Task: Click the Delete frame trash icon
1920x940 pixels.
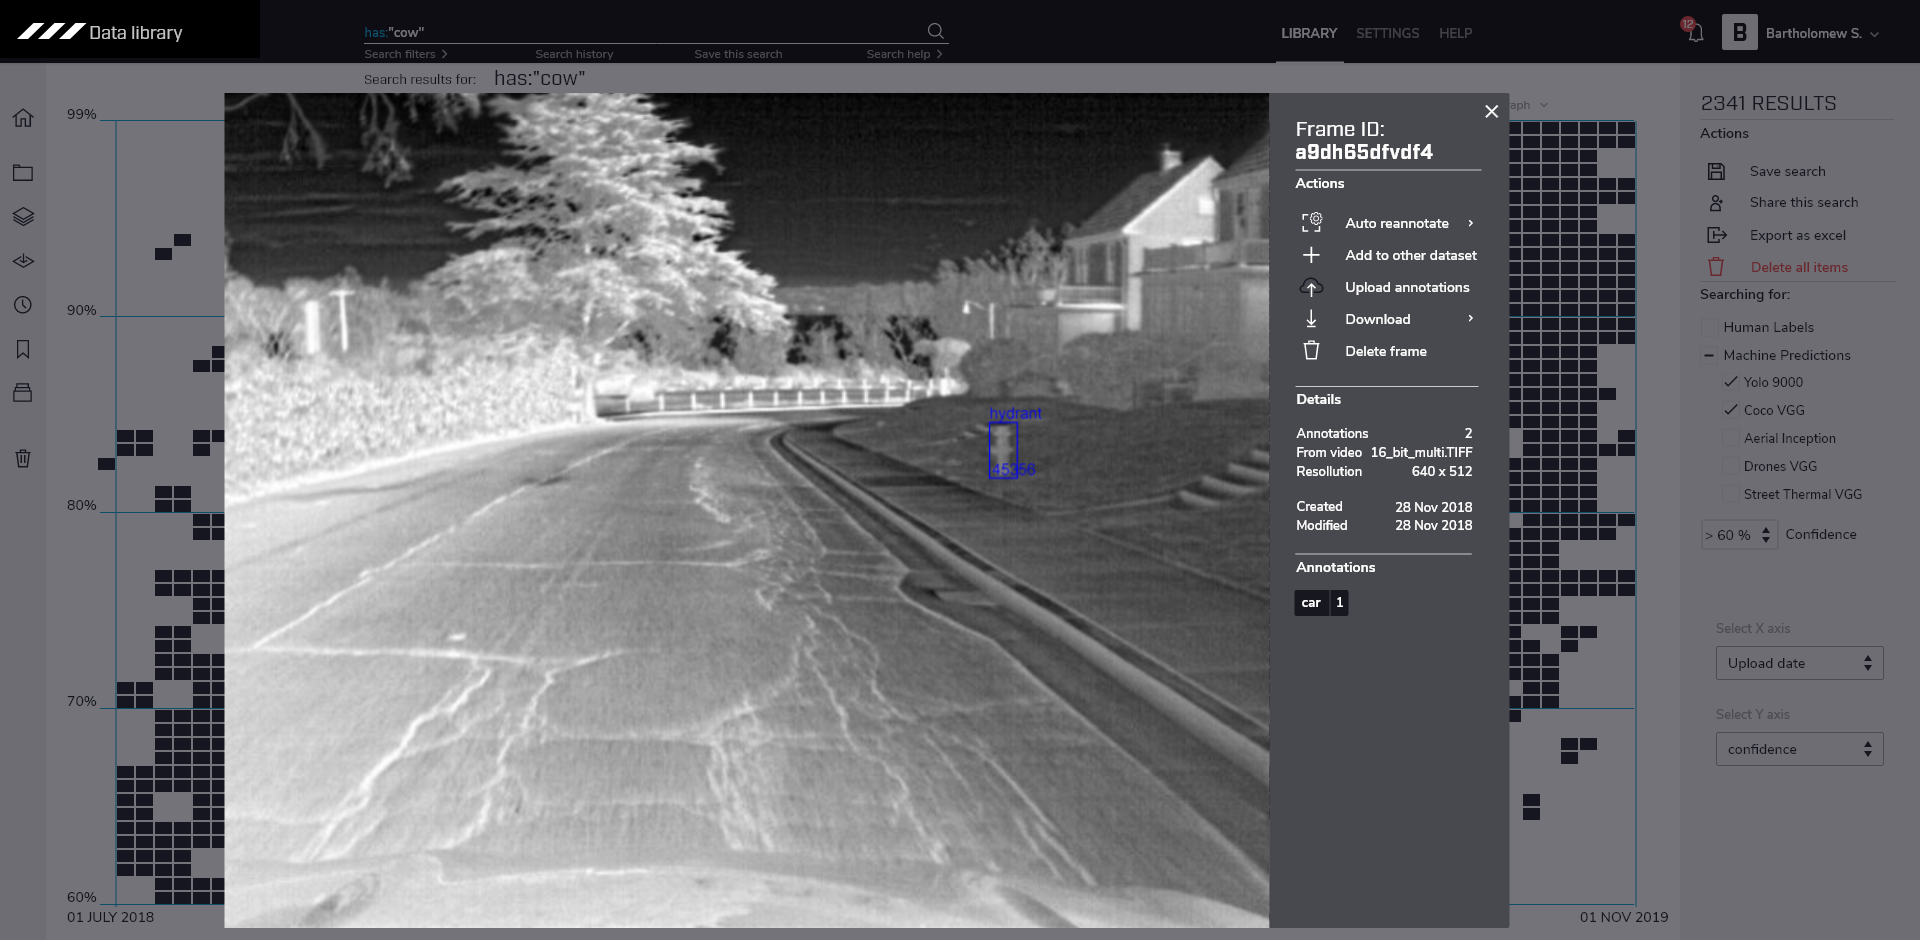Action: (x=1311, y=351)
